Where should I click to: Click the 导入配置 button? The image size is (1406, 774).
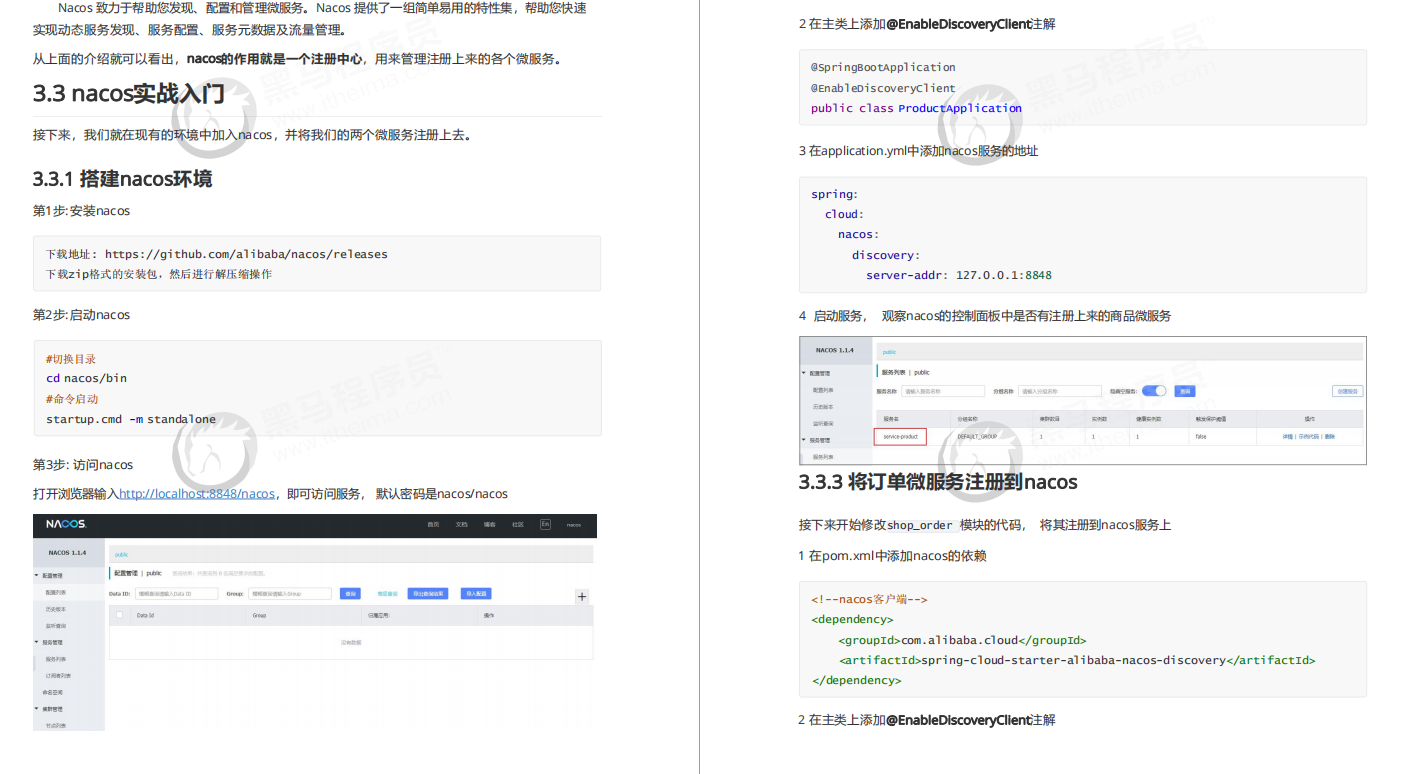point(476,593)
